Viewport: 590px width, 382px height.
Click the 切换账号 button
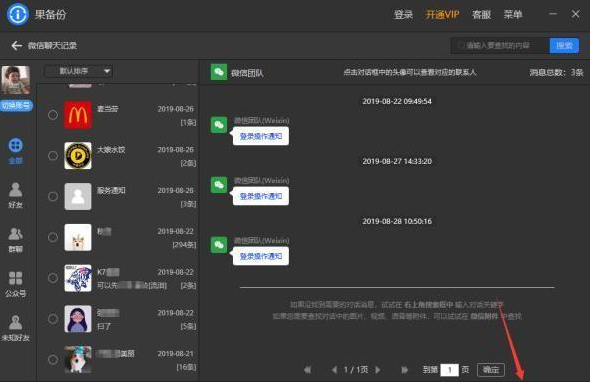point(16,106)
